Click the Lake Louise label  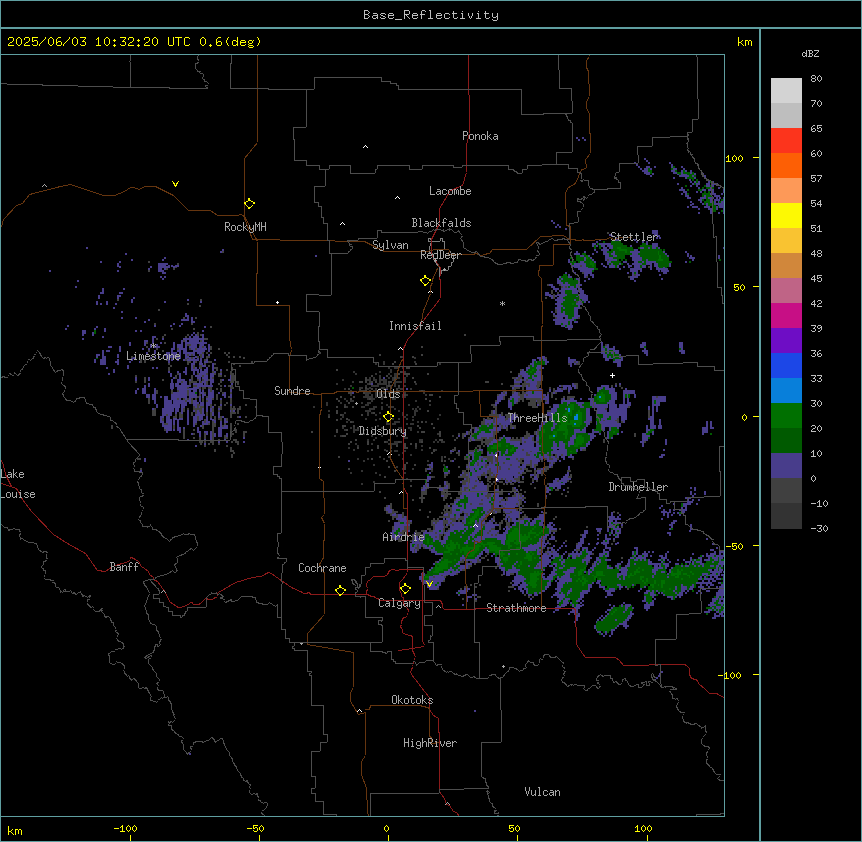tap(18, 484)
